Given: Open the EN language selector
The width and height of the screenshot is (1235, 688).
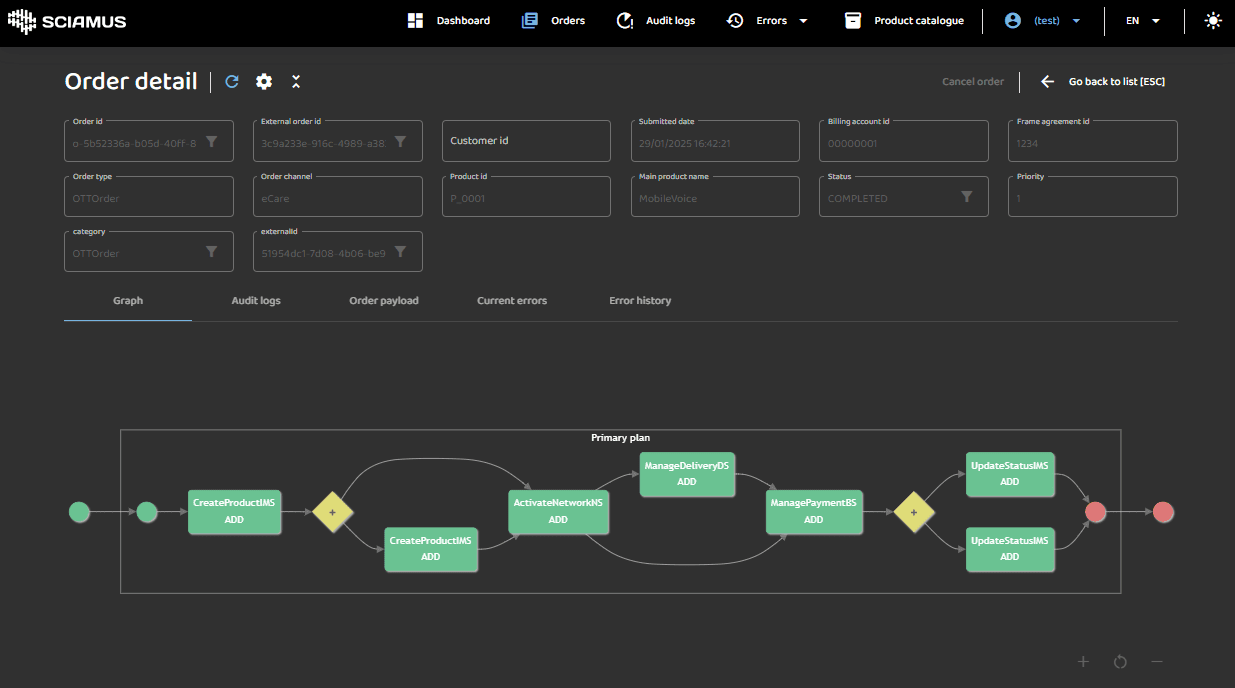Looking at the screenshot, I should [x=1143, y=20].
